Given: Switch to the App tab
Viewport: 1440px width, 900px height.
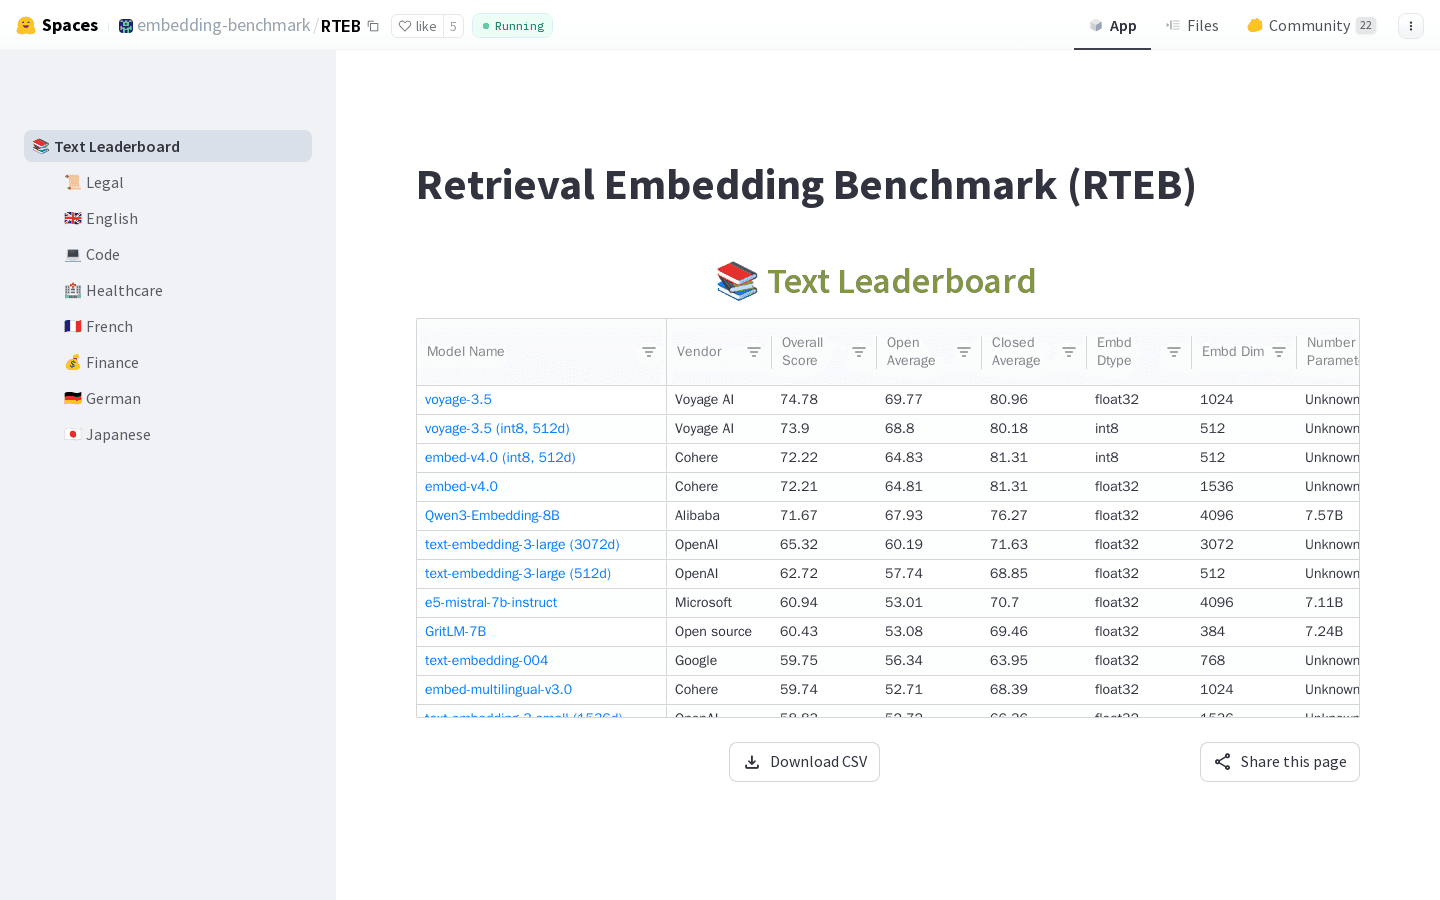Looking at the screenshot, I should (x=1112, y=26).
